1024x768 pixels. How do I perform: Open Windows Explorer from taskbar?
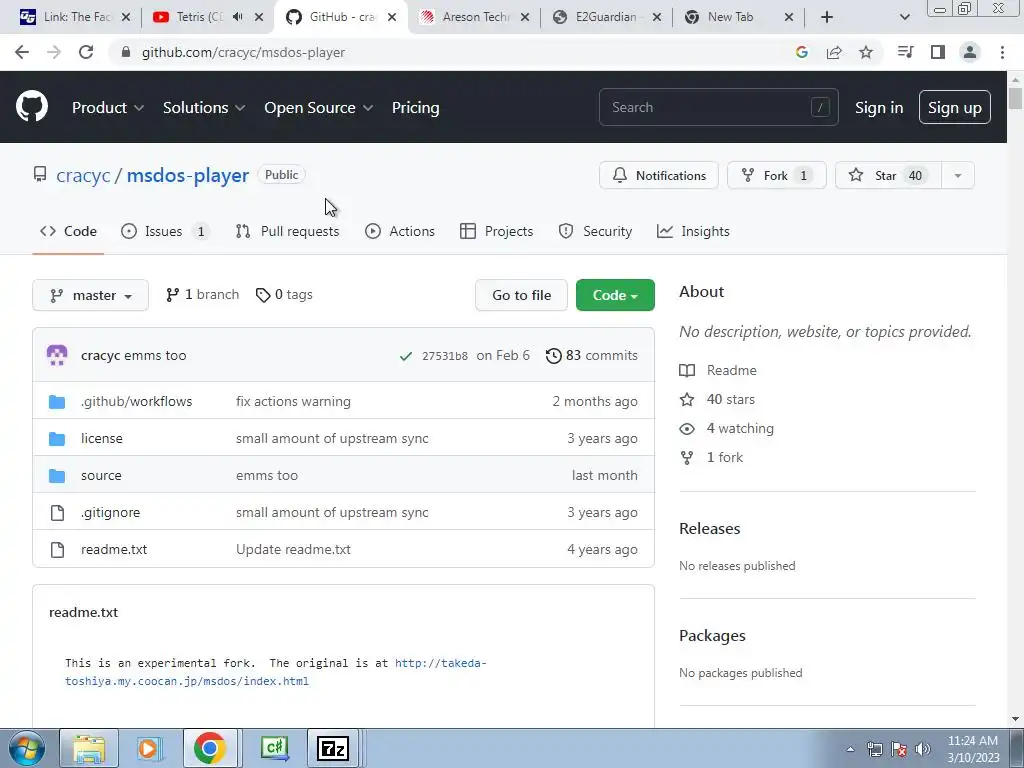tap(89, 748)
